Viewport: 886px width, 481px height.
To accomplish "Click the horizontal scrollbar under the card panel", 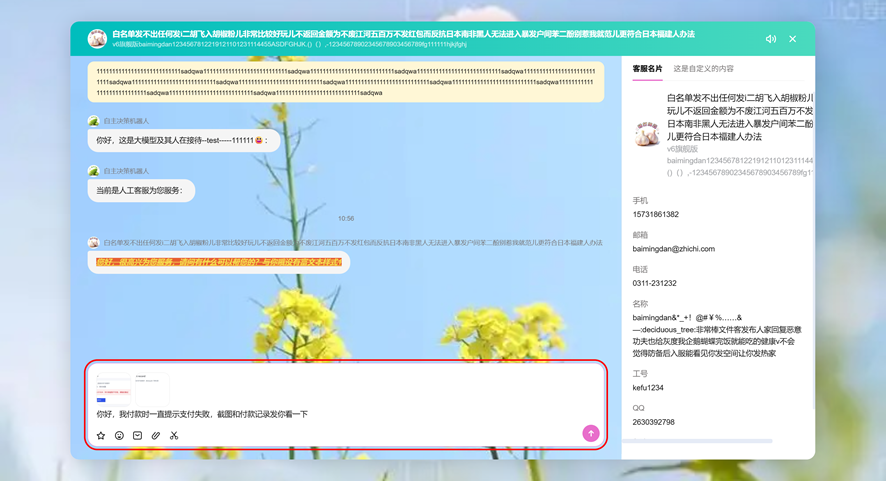I will pos(697,441).
